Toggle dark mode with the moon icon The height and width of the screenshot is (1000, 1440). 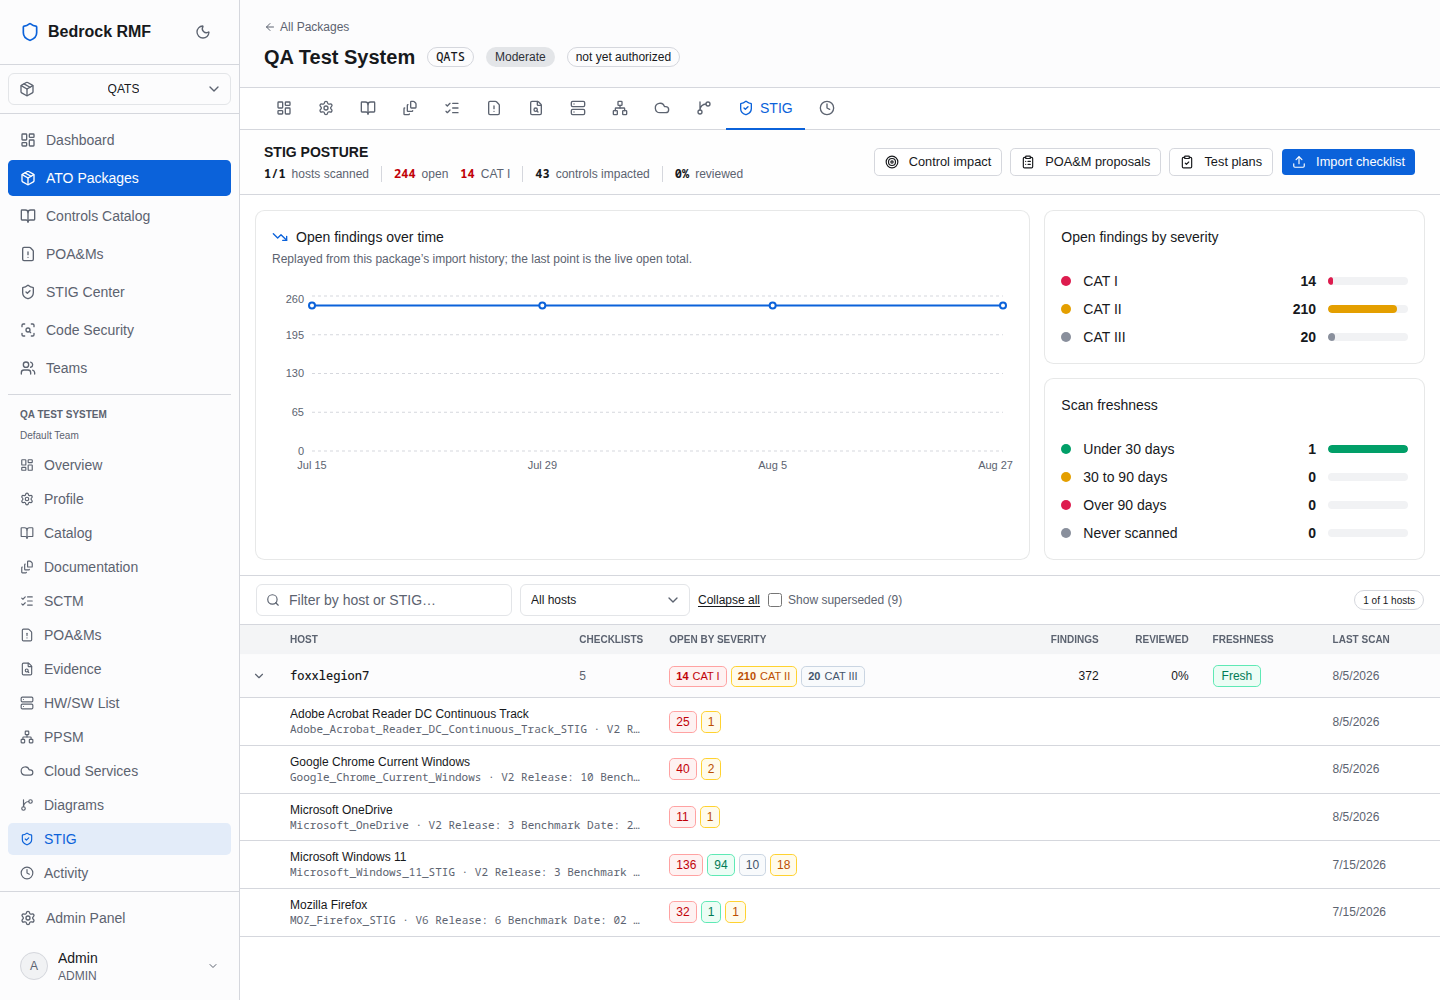click(x=203, y=32)
